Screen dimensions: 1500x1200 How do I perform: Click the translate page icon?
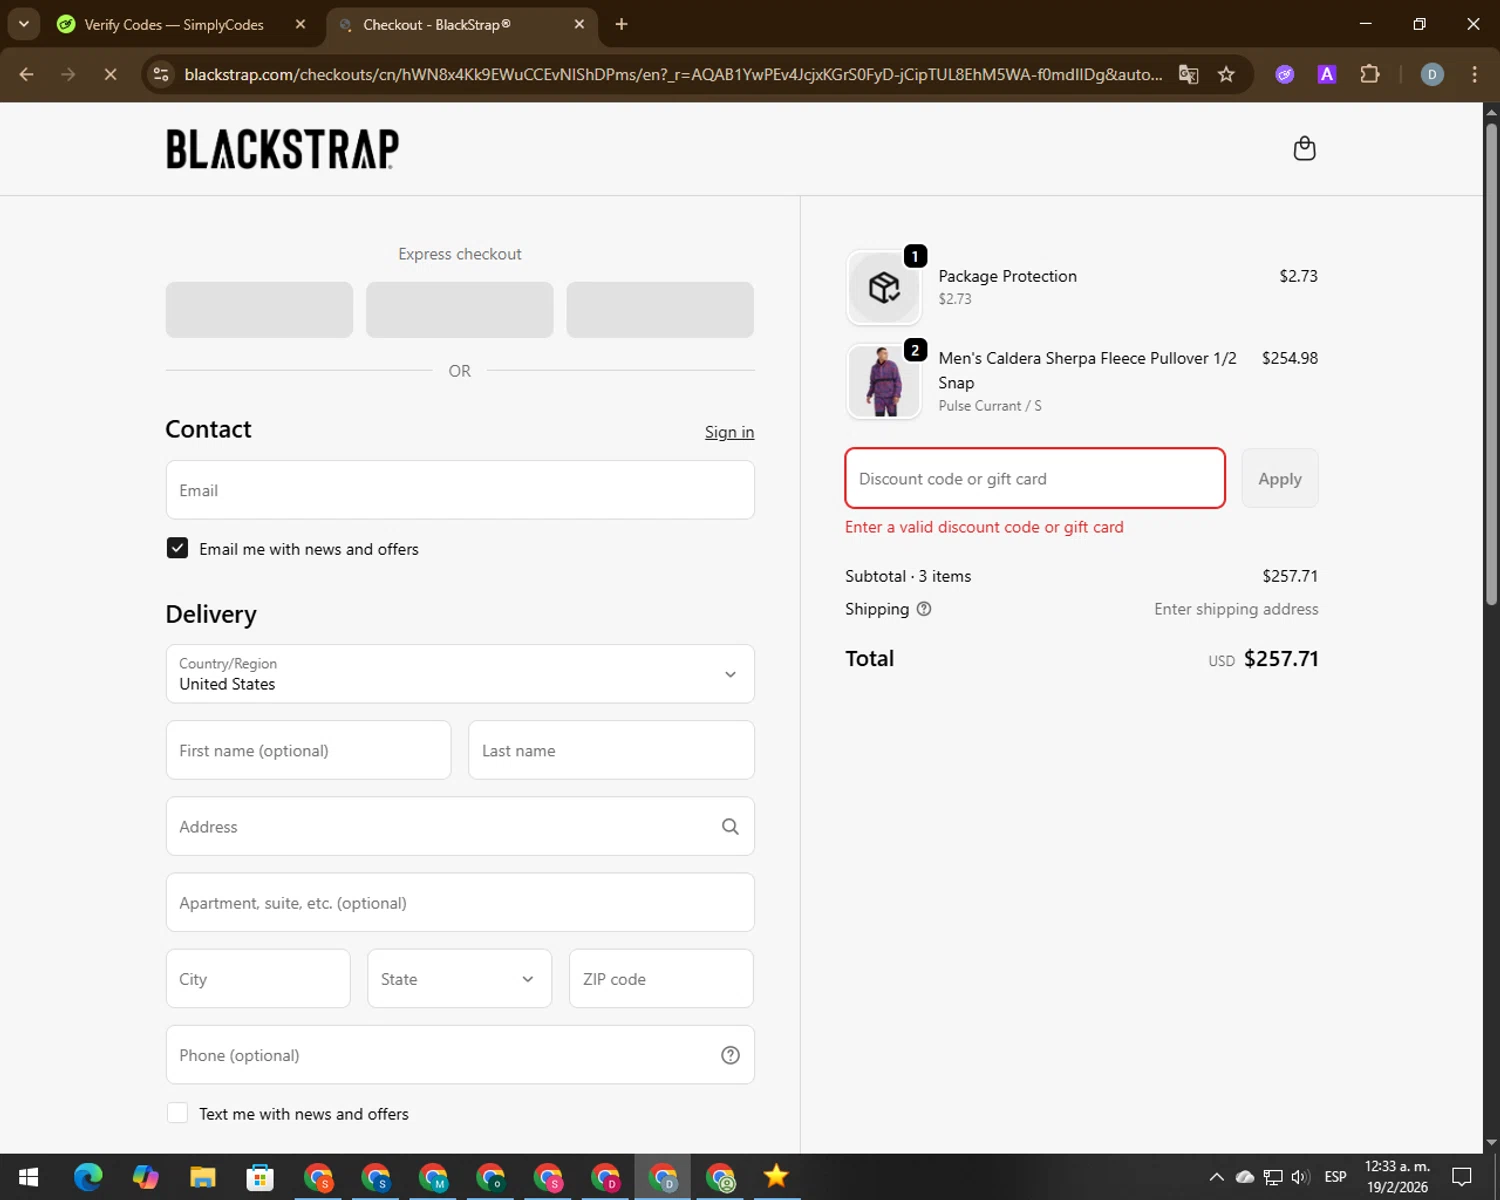tap(1188, 74)
